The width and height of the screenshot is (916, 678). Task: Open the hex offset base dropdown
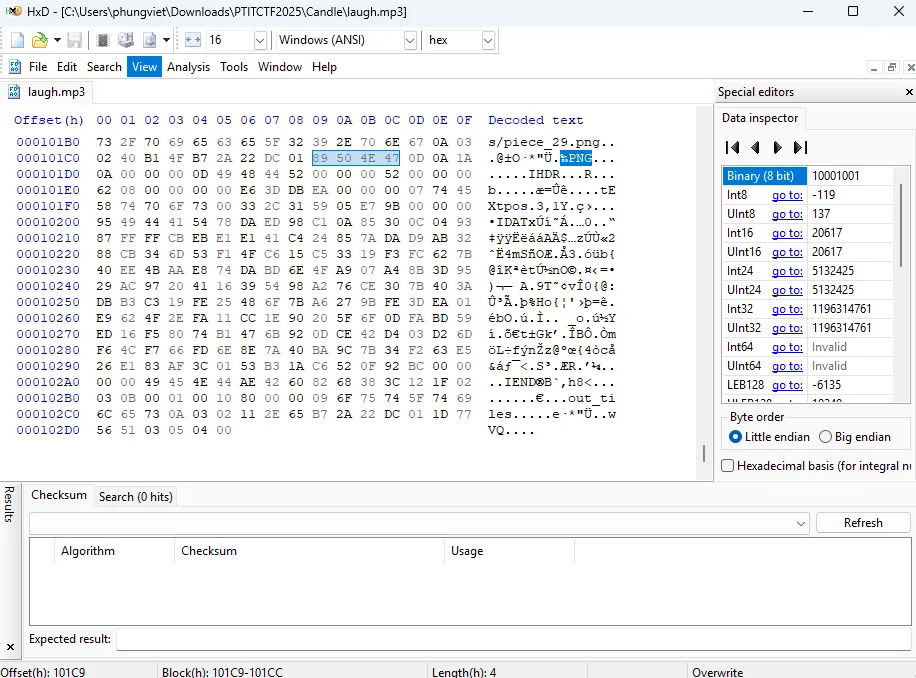pyautogui.click(x=488, y=40)
